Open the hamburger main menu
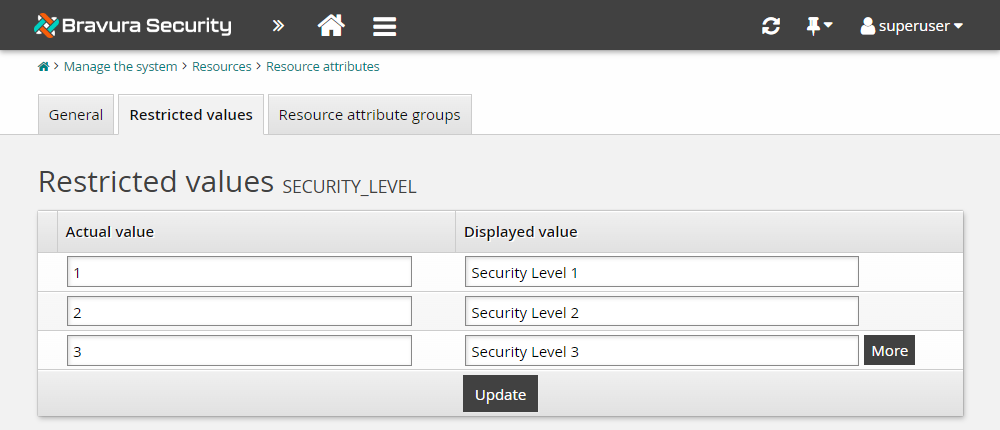The width and height of the screenshot is (1000, 430). [385, 27]
